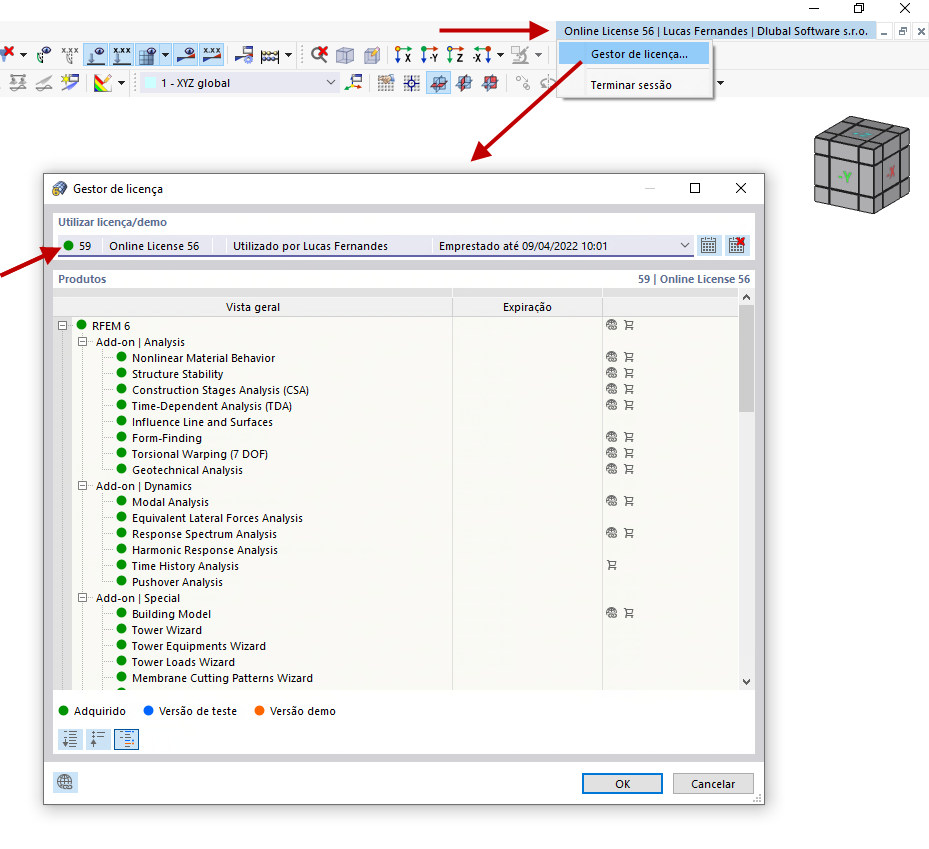The image size is (929, 849).
Task: Click the cancel-borrow calendar icon with red cross
Action: [736, 245]
